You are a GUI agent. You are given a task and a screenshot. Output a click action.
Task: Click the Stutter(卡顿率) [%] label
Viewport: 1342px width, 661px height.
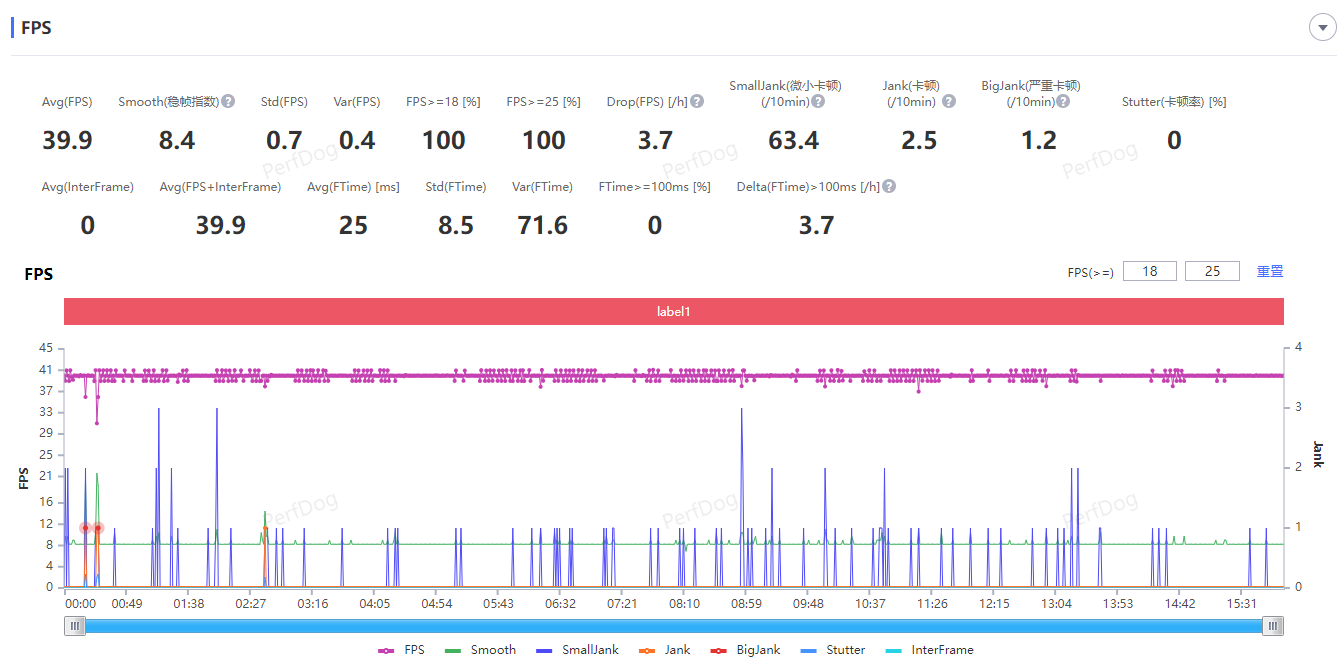click(x=1174, y=101)
